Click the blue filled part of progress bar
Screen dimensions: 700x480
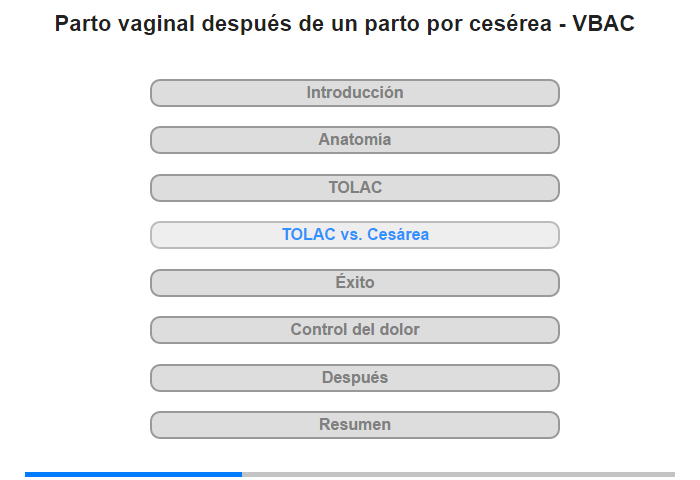click(133, 474)
